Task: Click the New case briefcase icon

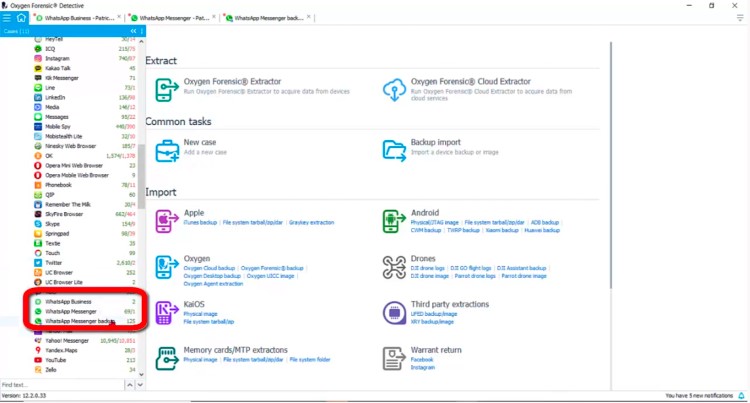Action: 166,147
